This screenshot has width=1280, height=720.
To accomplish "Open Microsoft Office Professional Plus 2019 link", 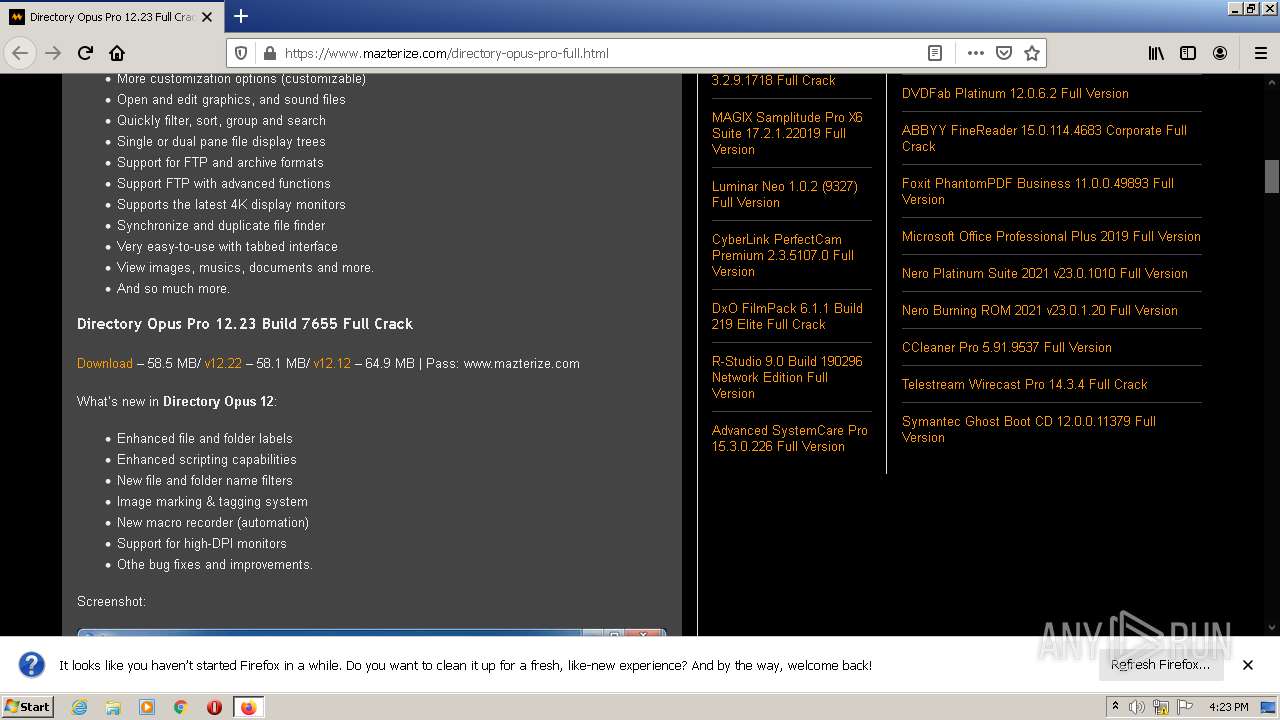I will pyautogui.click(x=1051, y=236).
